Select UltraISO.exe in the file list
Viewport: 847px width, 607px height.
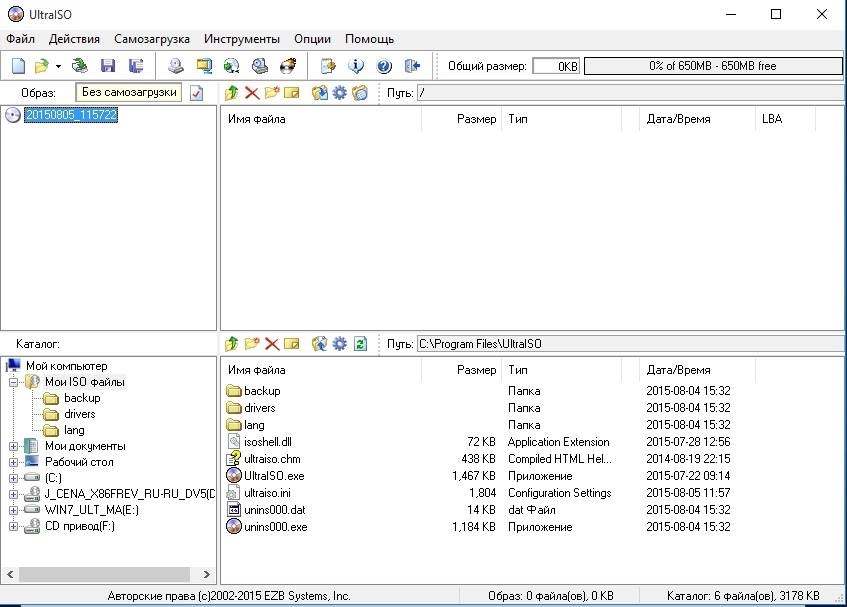(x=274, y=476)
